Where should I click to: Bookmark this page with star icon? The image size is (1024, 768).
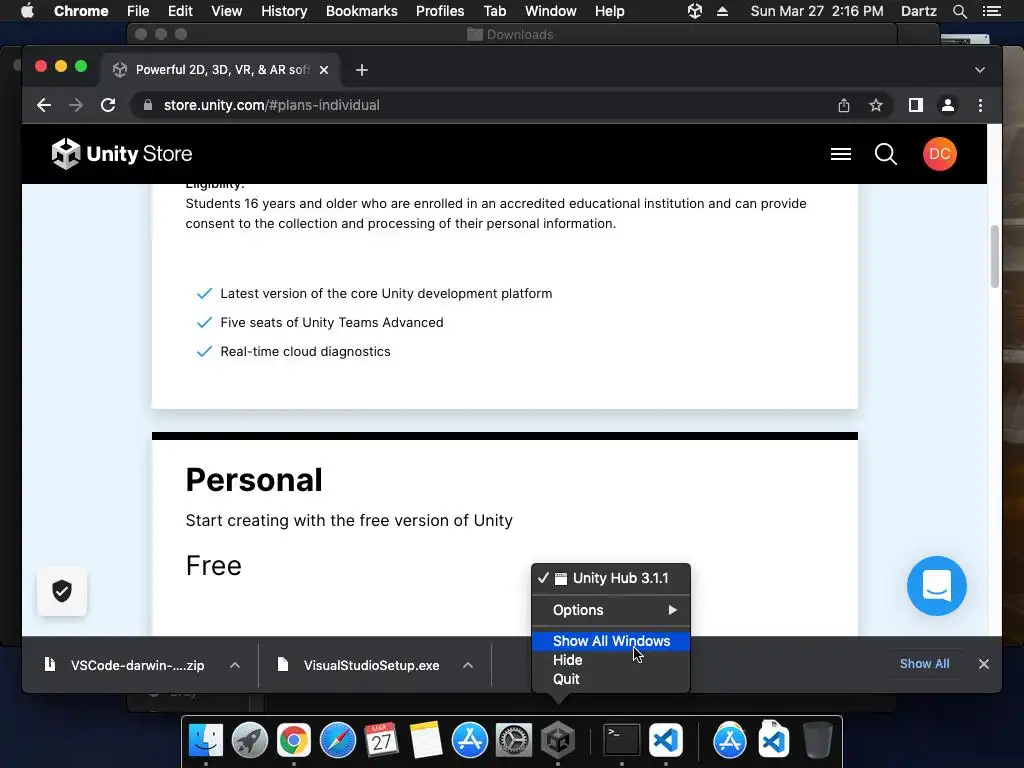tap(876, 105)
